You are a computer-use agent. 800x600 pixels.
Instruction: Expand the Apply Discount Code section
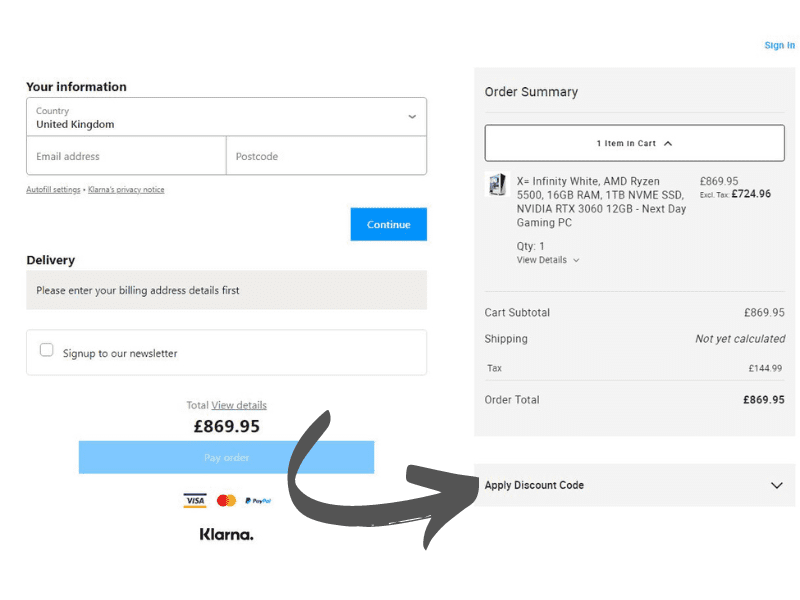coord(534,485)
